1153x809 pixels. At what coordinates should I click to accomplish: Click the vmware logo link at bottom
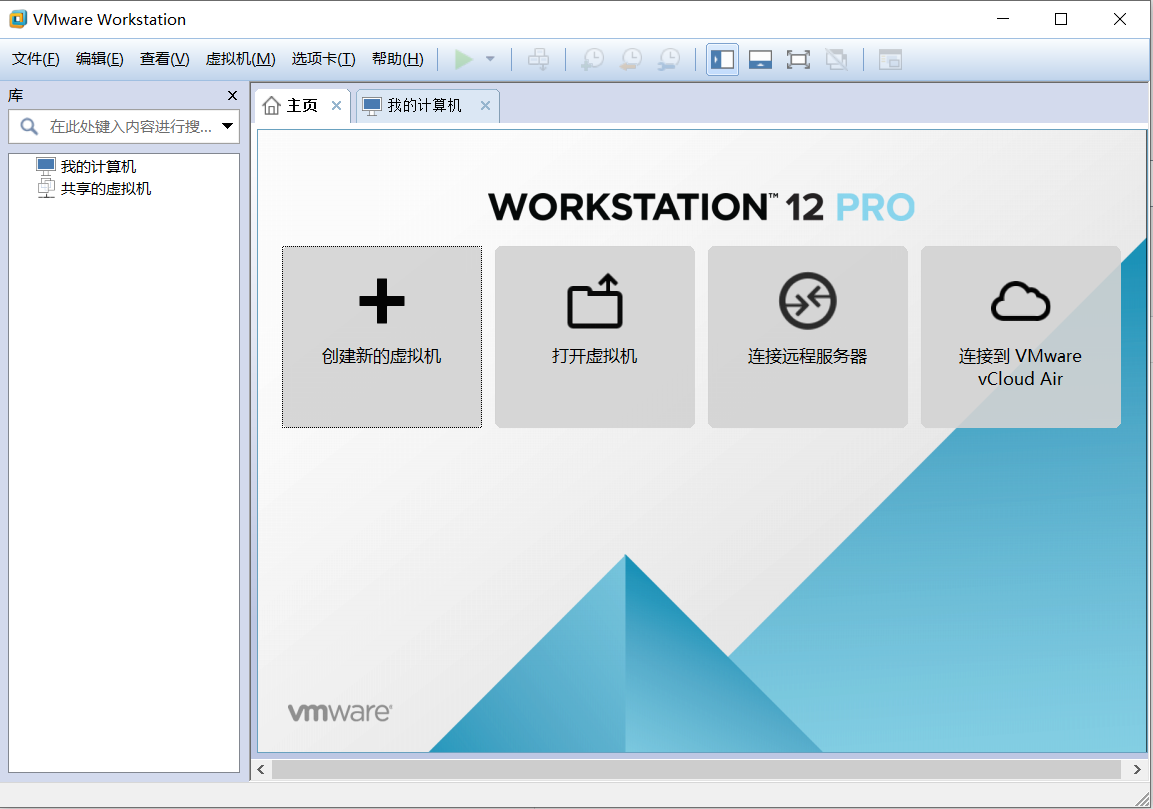pyautogui.click(x=340, y=712)
